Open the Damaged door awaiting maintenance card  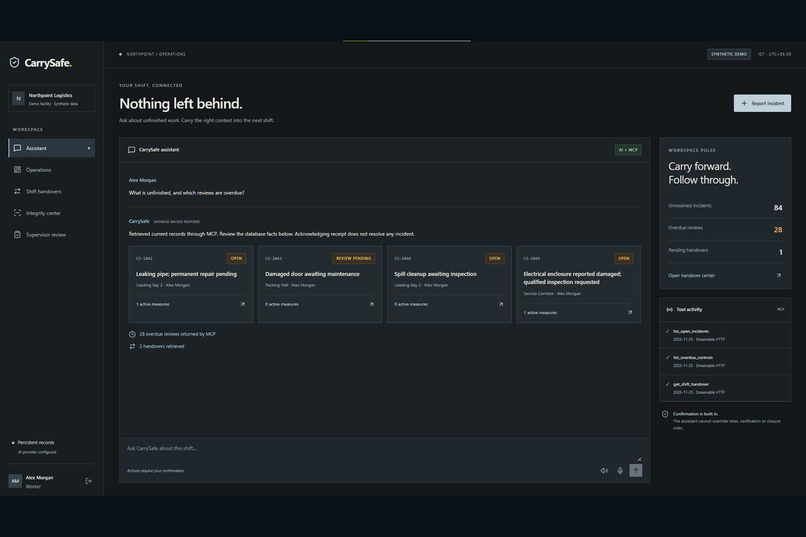(x=320, y=284)
